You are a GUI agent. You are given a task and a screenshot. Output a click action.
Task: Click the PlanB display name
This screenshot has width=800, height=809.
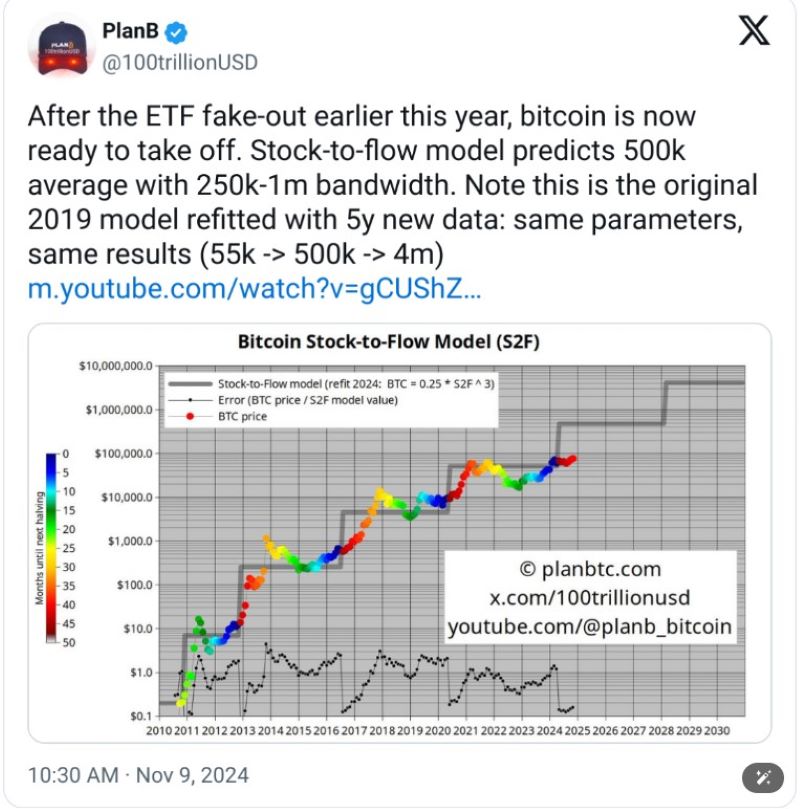pyautogui.click(x=130, y=31)
